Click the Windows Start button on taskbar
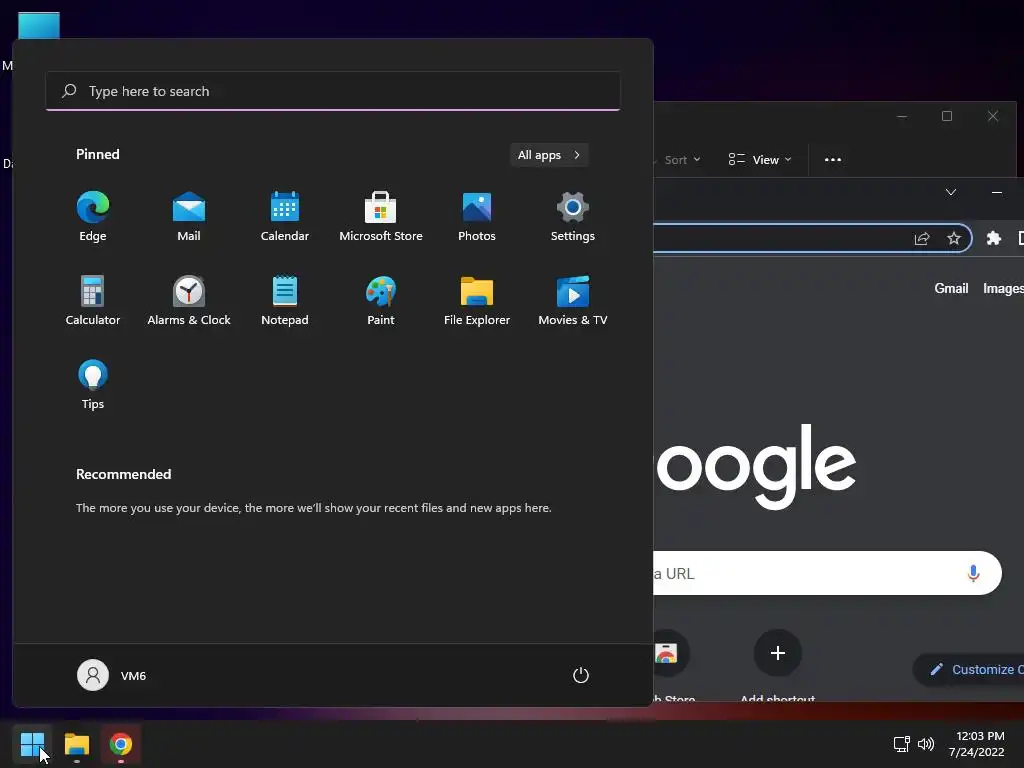Viewport: 1024px width, 768px height. [32, 744]
